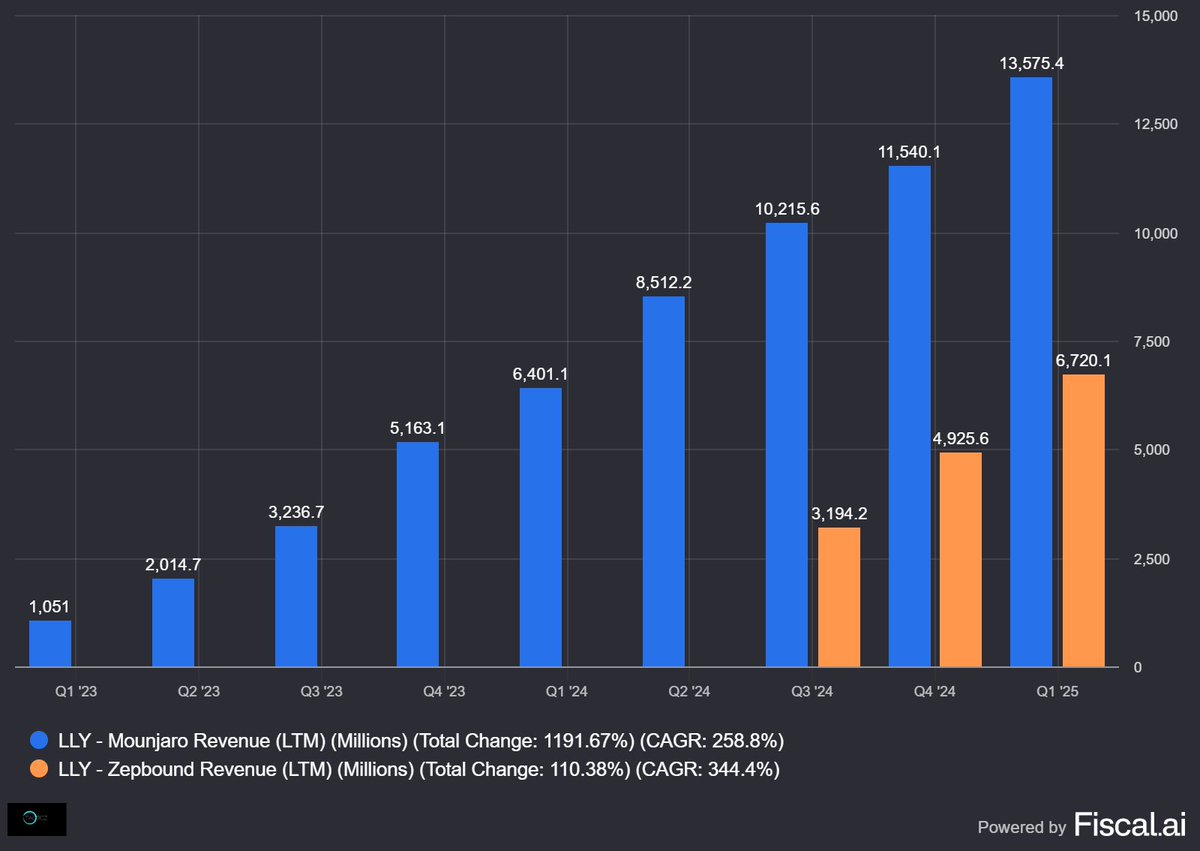Click the 8,512.2 value label

664,282
